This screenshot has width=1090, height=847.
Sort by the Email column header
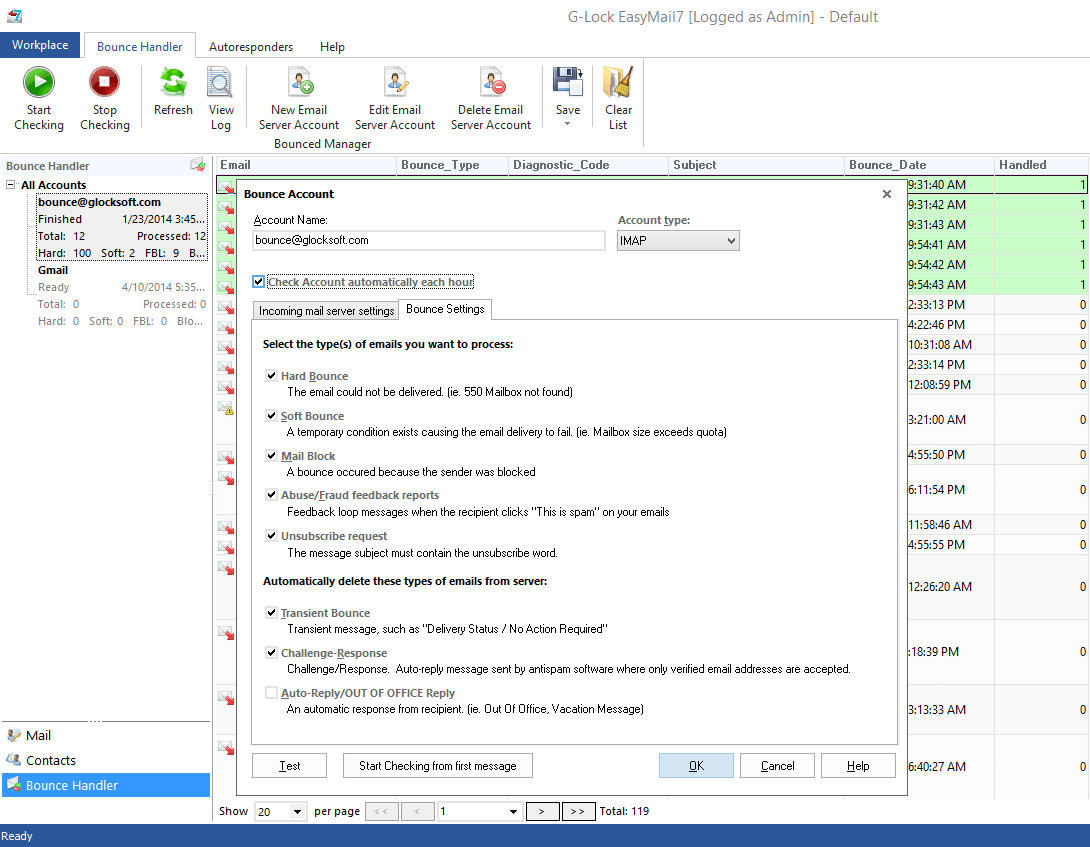click(306, 165)
